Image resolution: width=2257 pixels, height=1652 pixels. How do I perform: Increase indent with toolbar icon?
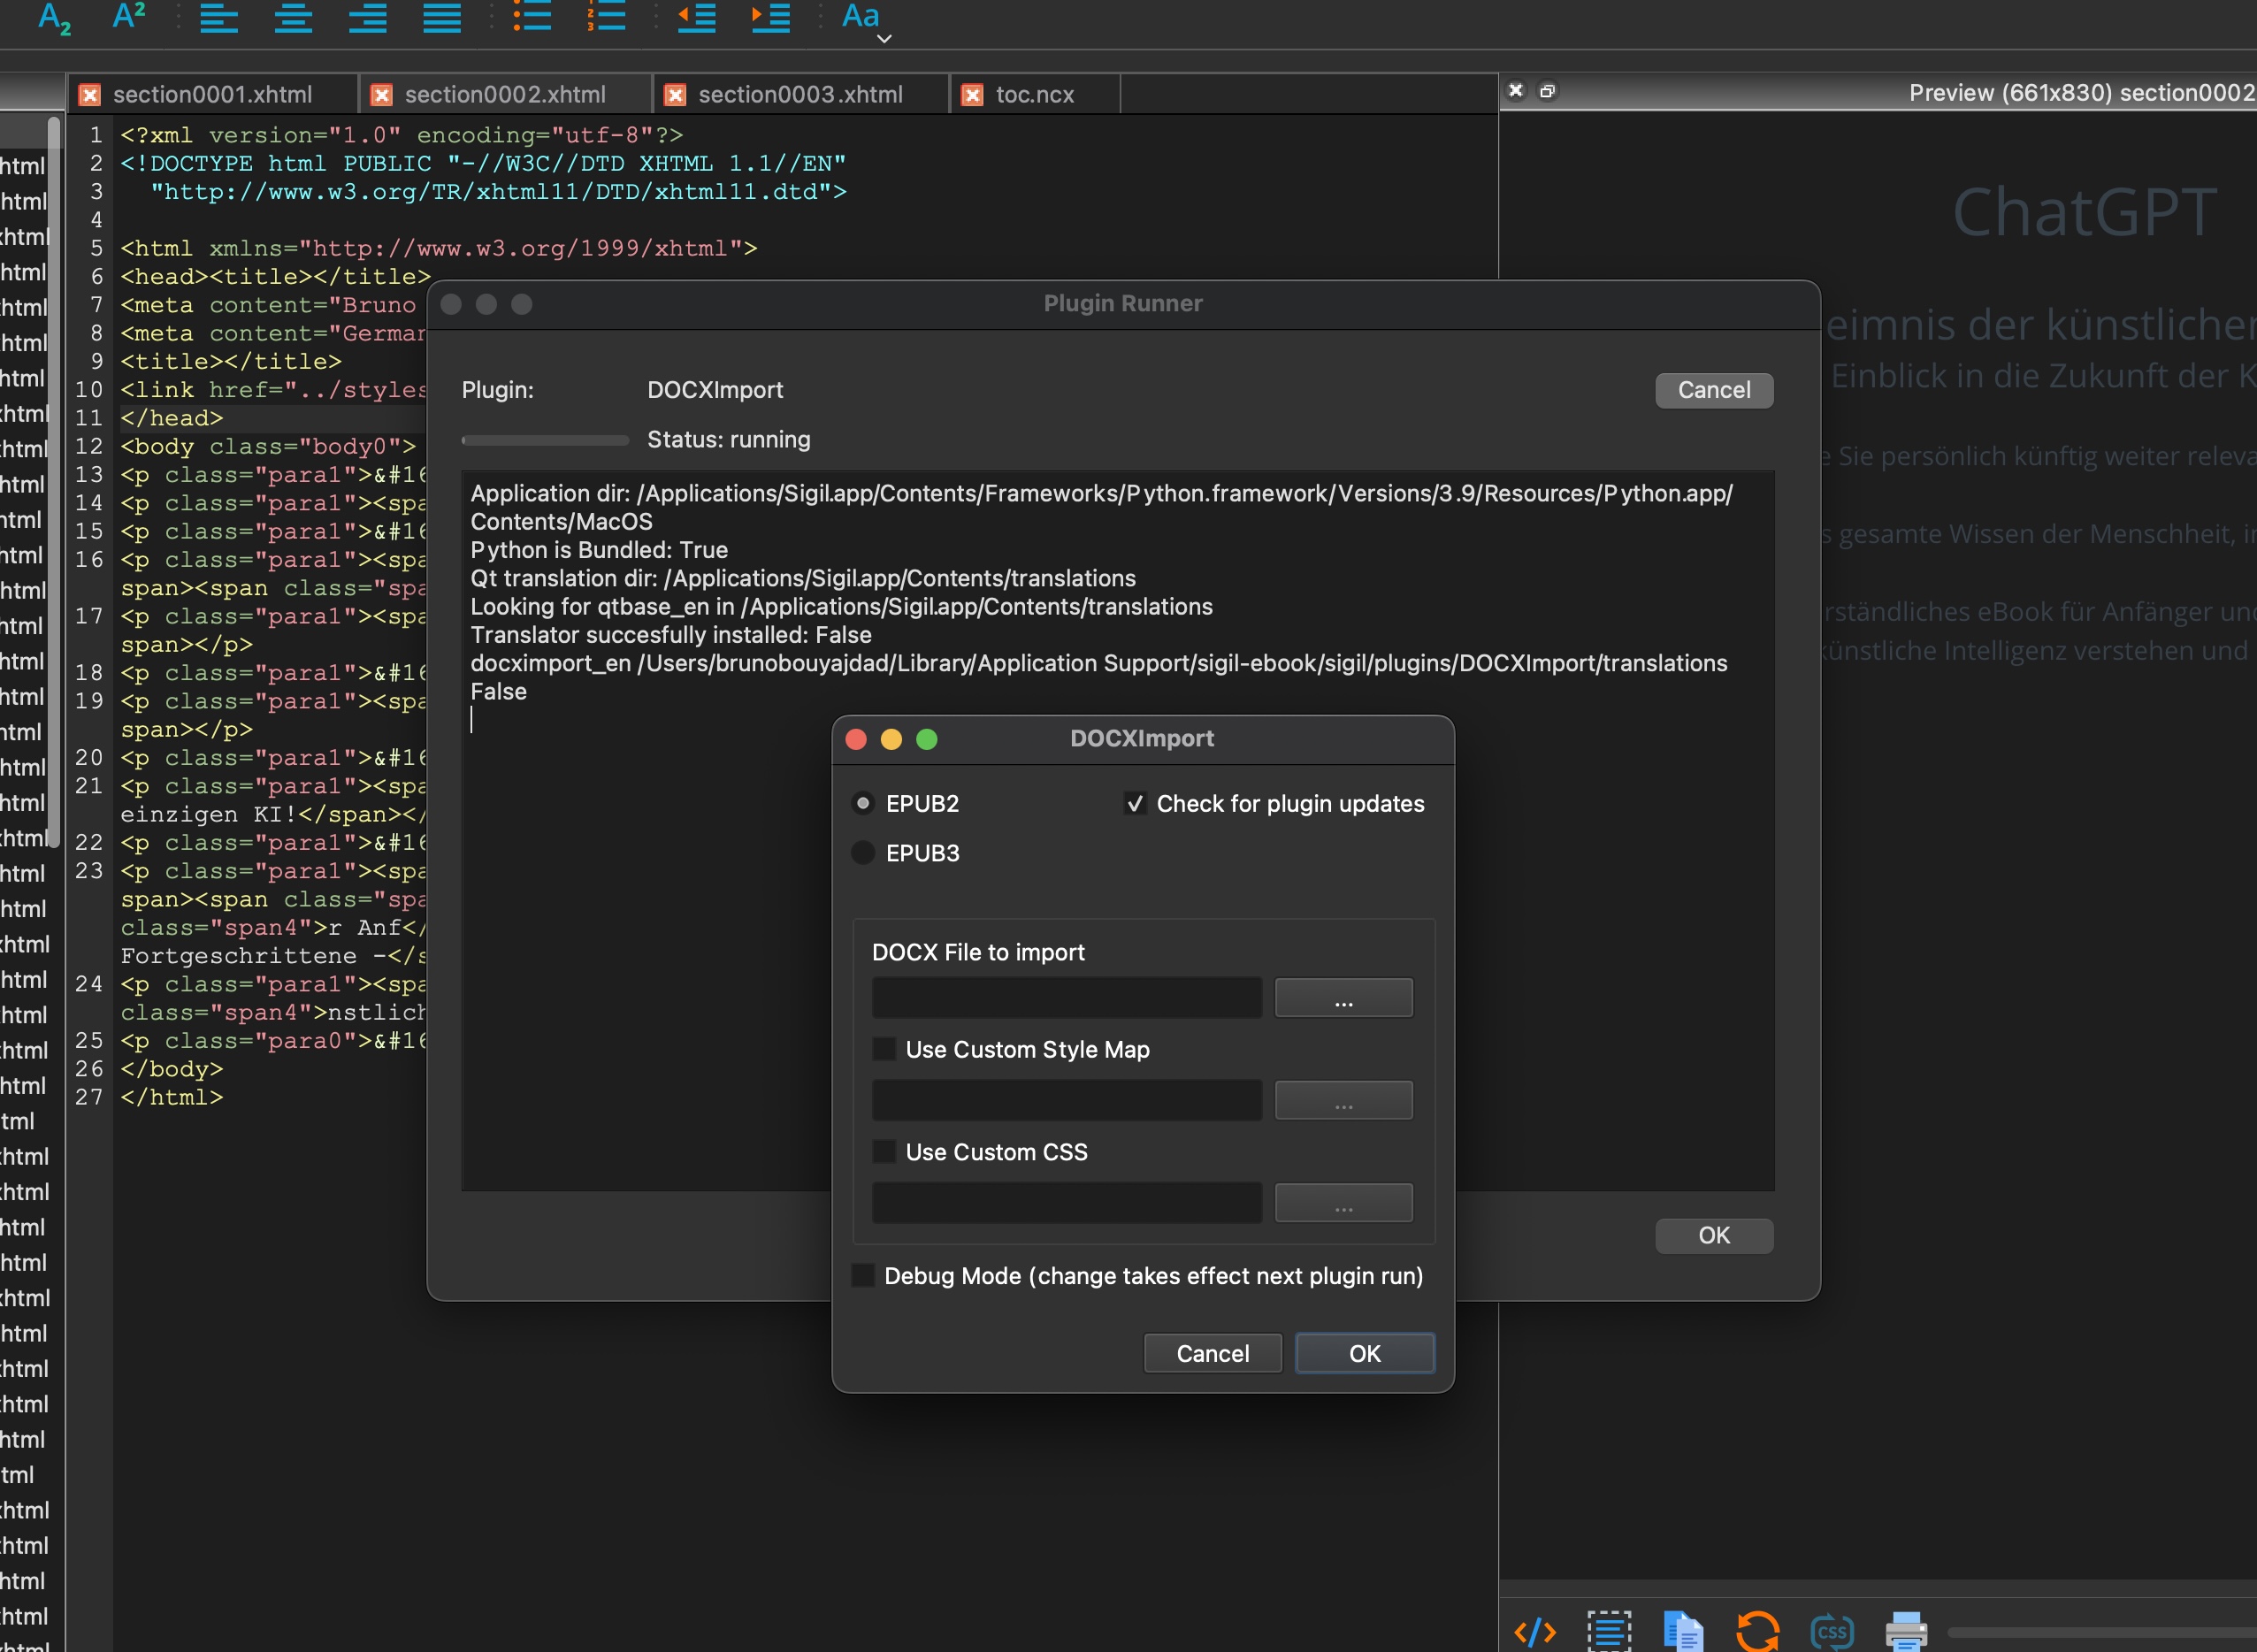770,17
